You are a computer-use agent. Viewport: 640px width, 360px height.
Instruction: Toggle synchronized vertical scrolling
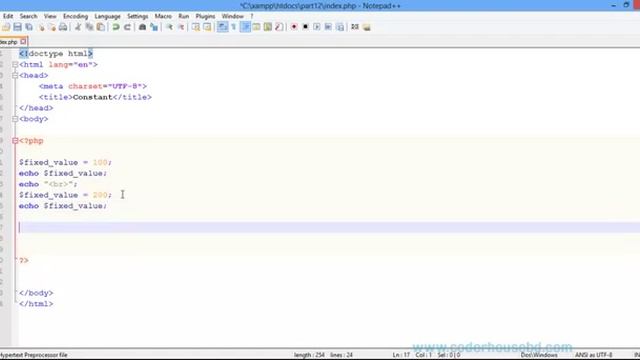(x=196, y=27)
